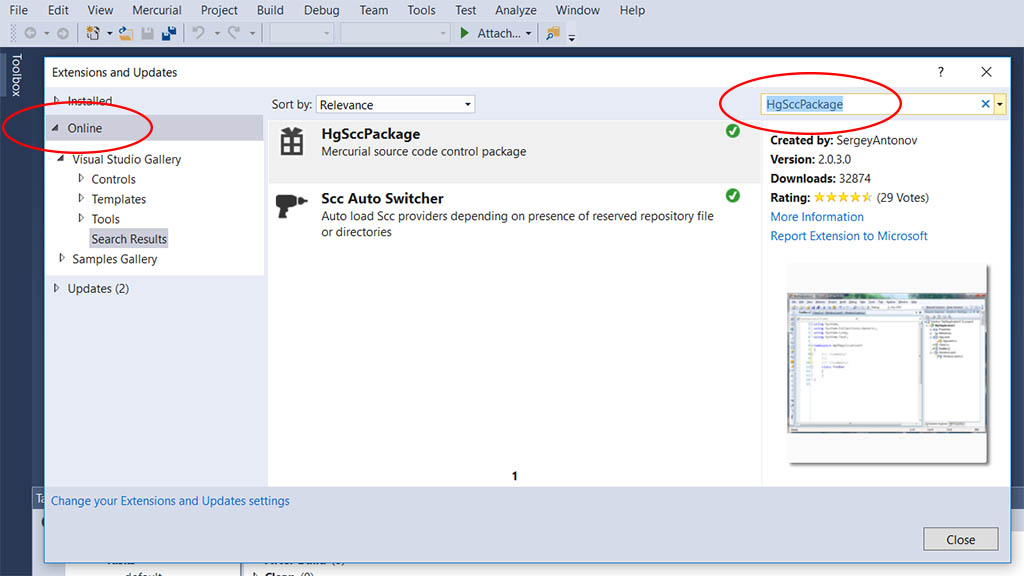This screenshot has width=1024, height=576.
Task: Open the File menu
Action: [18, 10]
